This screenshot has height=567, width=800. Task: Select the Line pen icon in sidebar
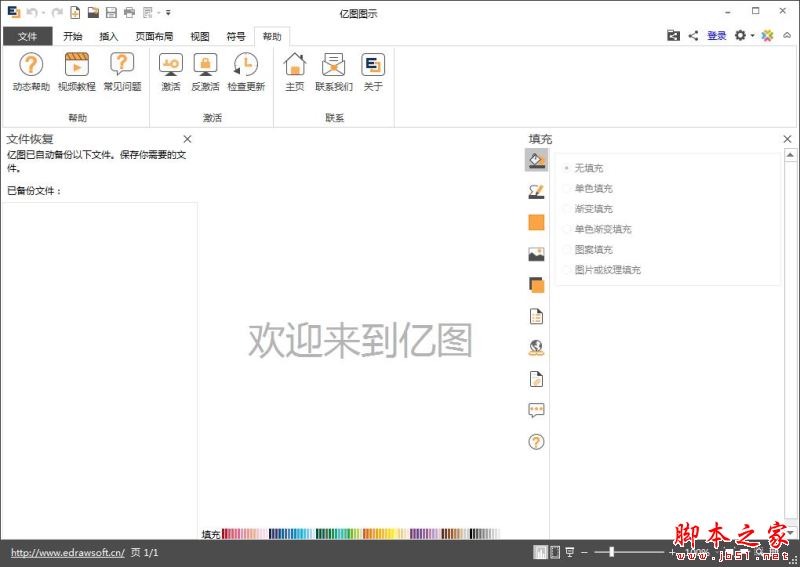pyautogui.click(x=536, y=191)
